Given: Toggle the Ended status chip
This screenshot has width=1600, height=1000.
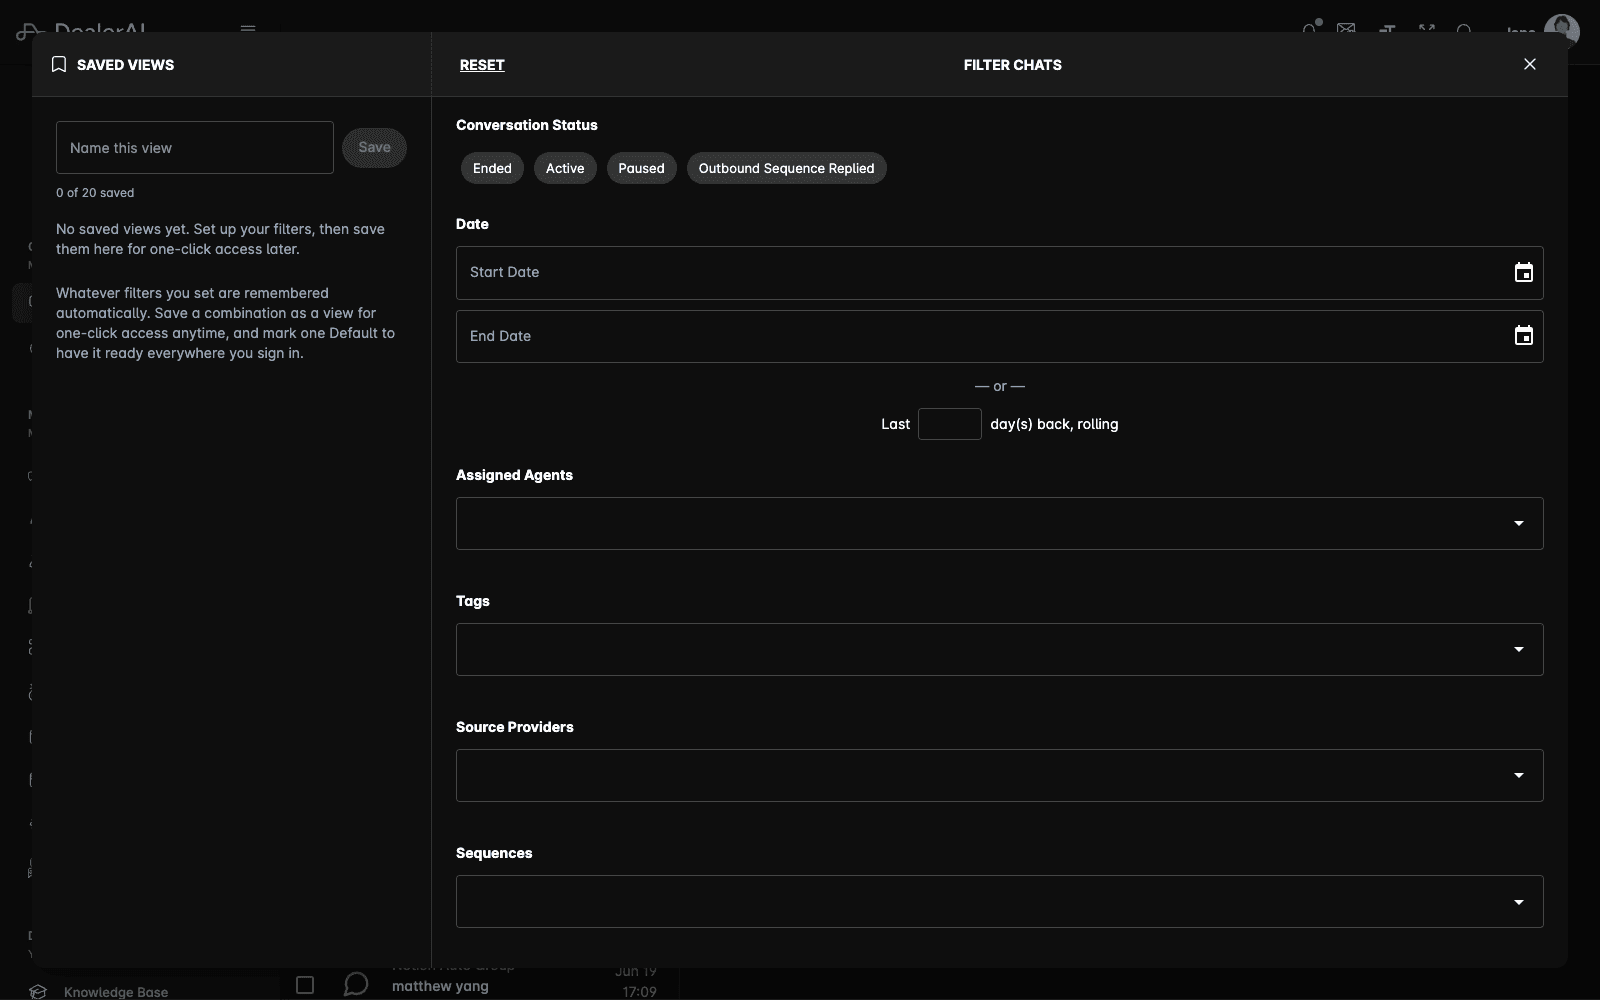Looking at the screenshot, I should point(492,168).
